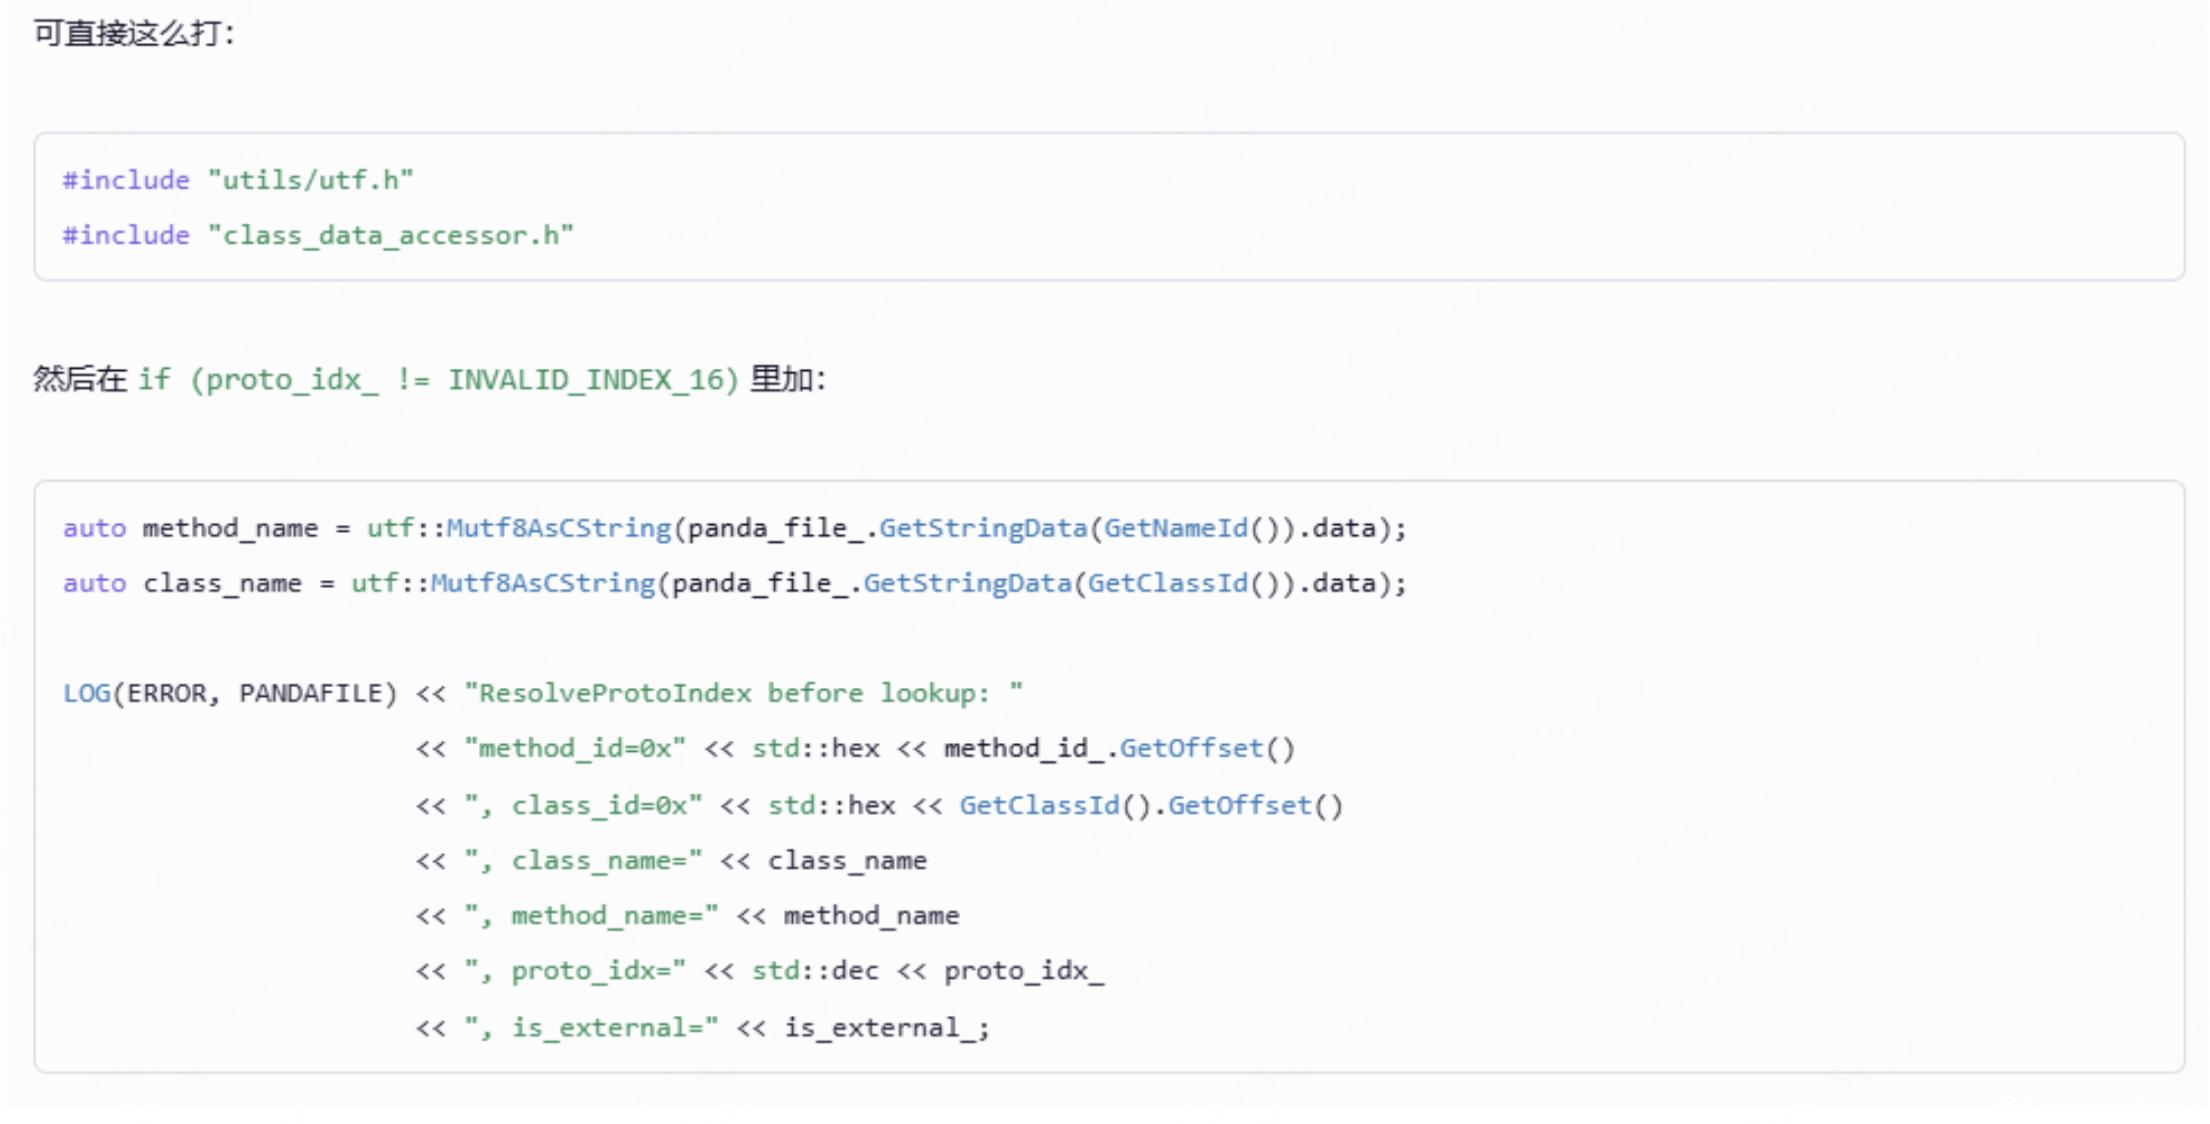
Task: Click the "method_id=0x" string literal
Action: coord(575,749)
